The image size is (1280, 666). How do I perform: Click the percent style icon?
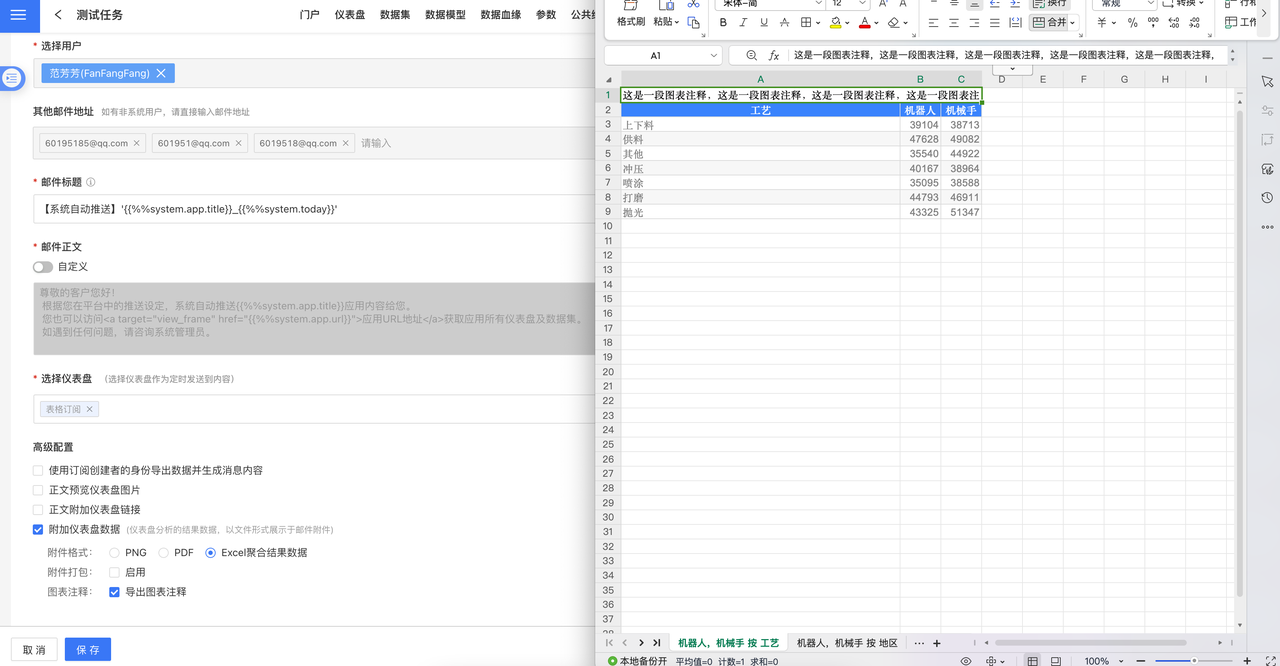(1132, 22)
